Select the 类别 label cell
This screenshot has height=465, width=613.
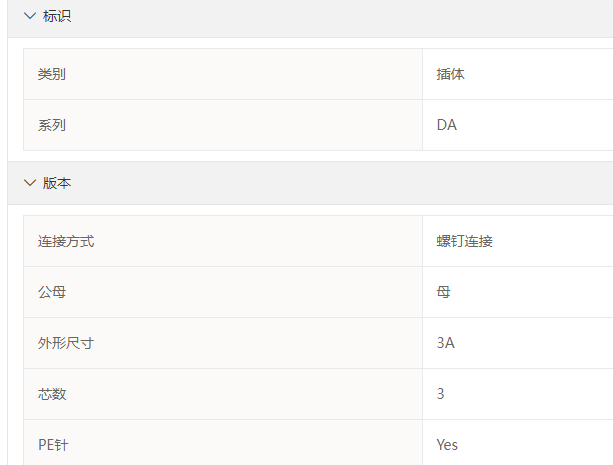(x=223, y=74)
